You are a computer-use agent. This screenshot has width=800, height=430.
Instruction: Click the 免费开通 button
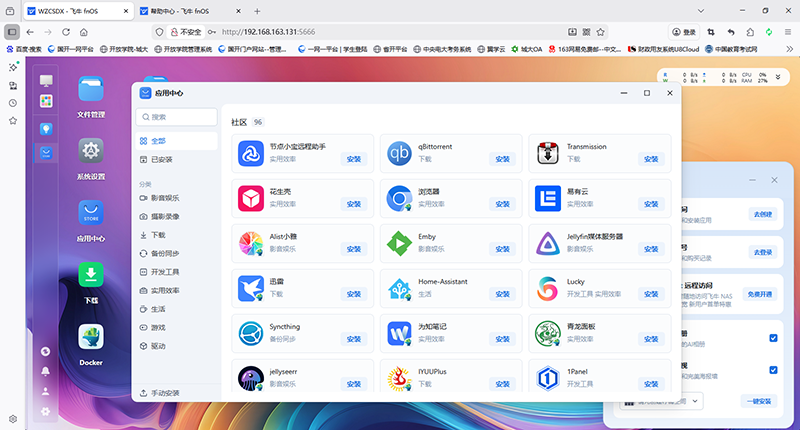[x=760, y=294]
